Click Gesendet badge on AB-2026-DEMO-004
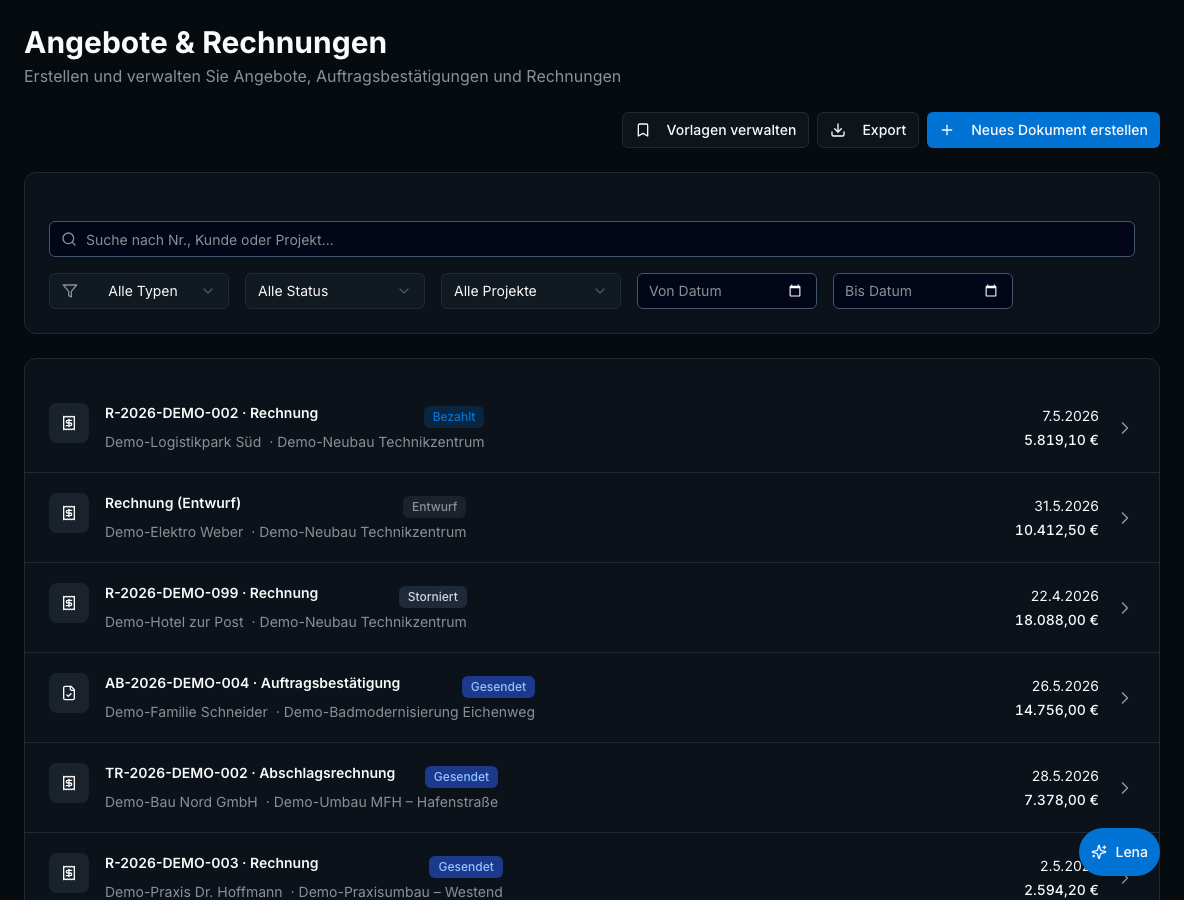 pyautogui.click(x=498, y=686)
